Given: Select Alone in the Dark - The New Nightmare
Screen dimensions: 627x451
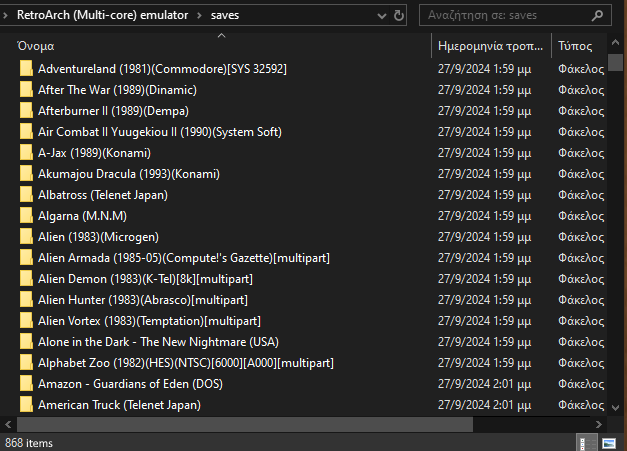Looking at the screenshot, I should (158, 341).
